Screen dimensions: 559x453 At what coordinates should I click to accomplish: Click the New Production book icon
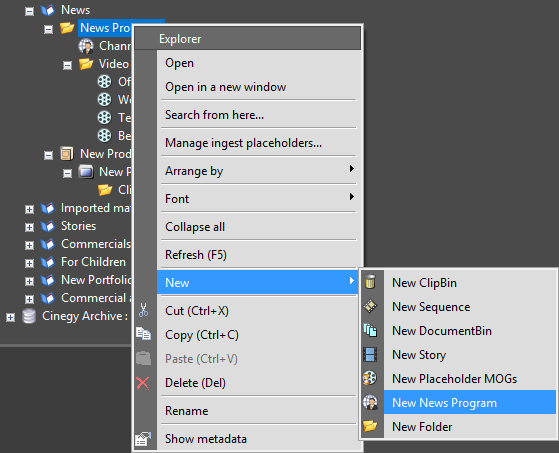click(x=67, y=154)
